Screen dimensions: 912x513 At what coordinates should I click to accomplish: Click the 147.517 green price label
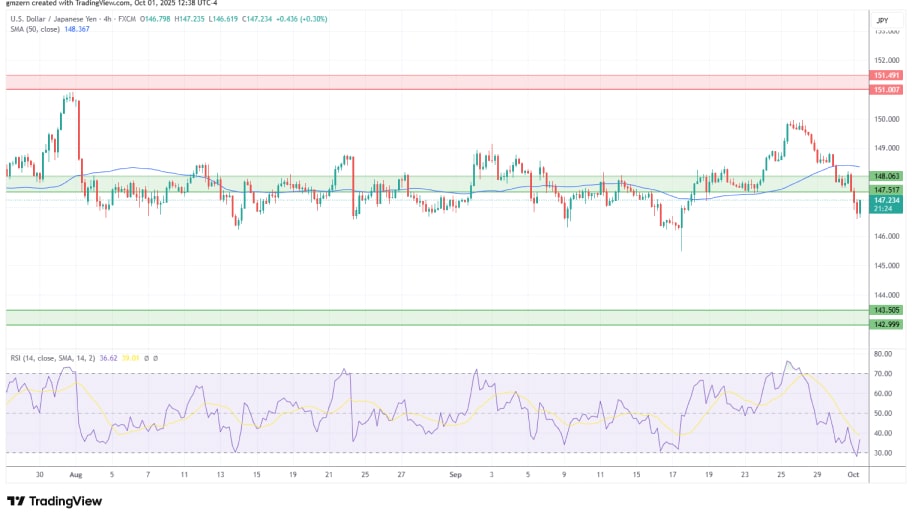click(884, 189)
